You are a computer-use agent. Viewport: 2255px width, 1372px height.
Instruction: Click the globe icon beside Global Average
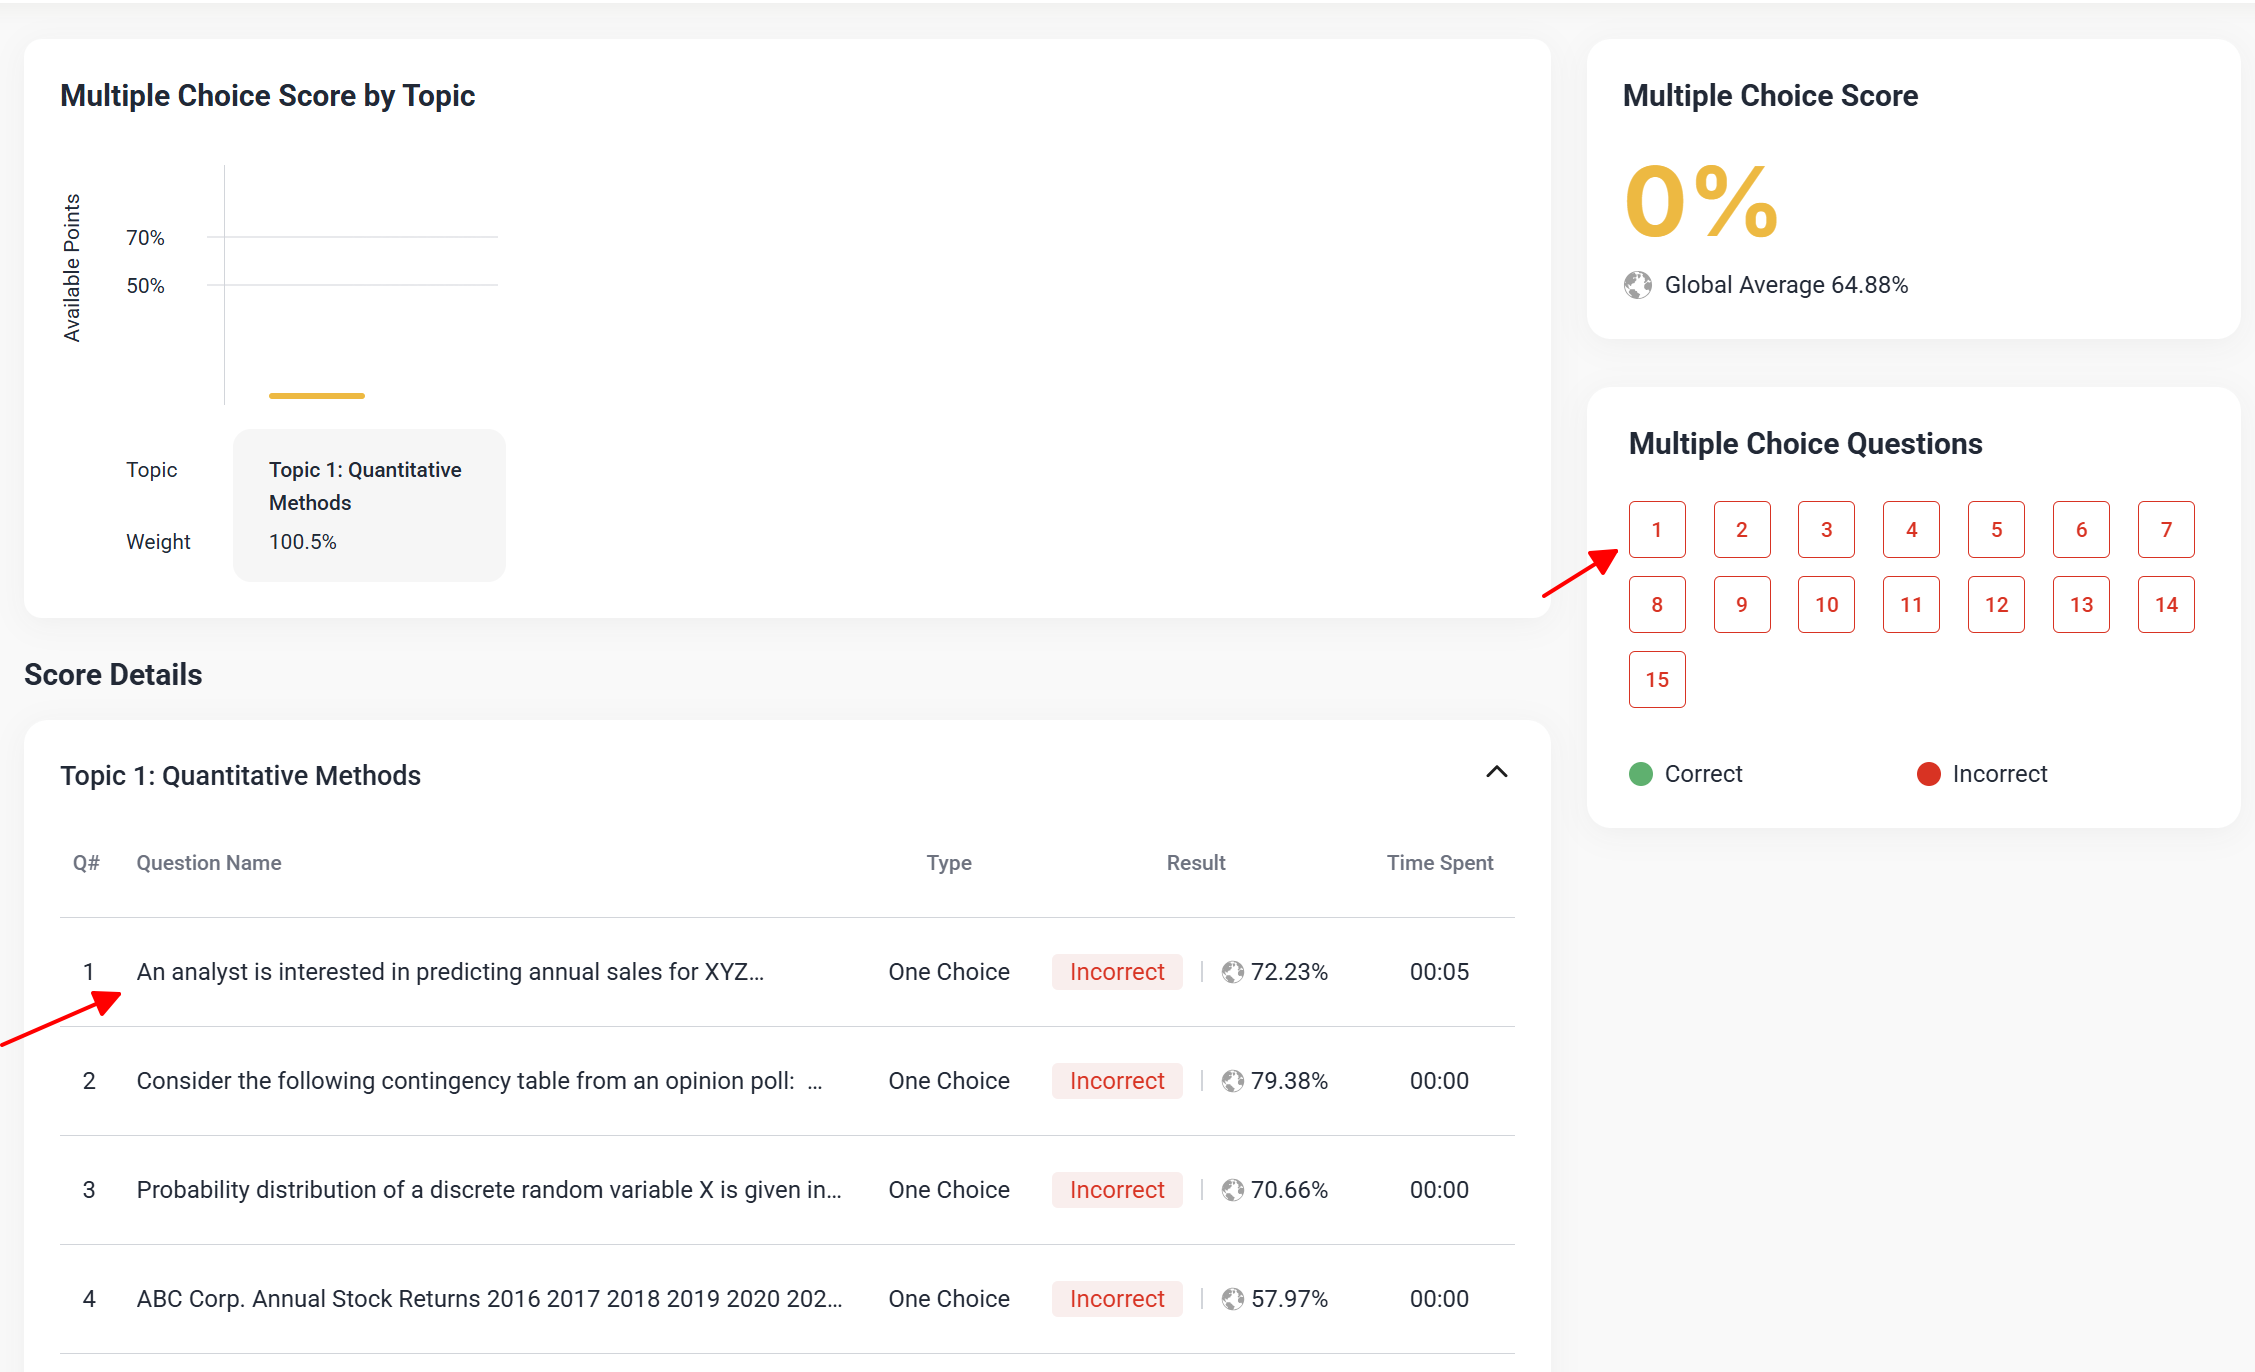pyautogui.click(x=1637, y=285)
